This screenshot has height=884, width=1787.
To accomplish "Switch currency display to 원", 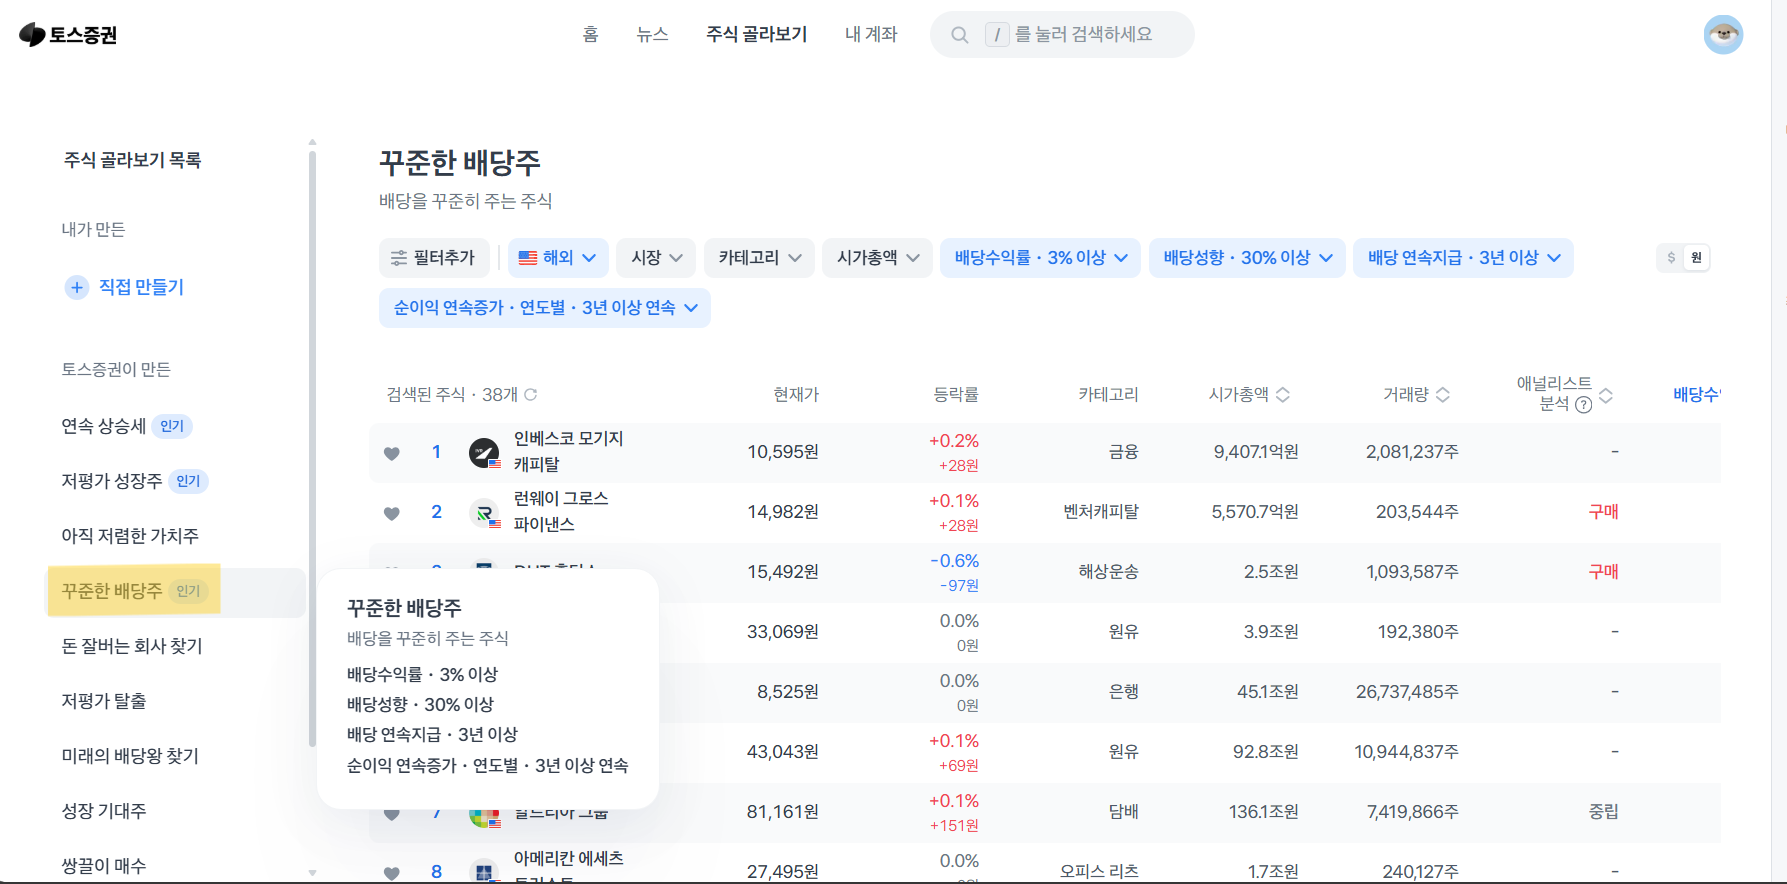I will (x=1696, y=258).
